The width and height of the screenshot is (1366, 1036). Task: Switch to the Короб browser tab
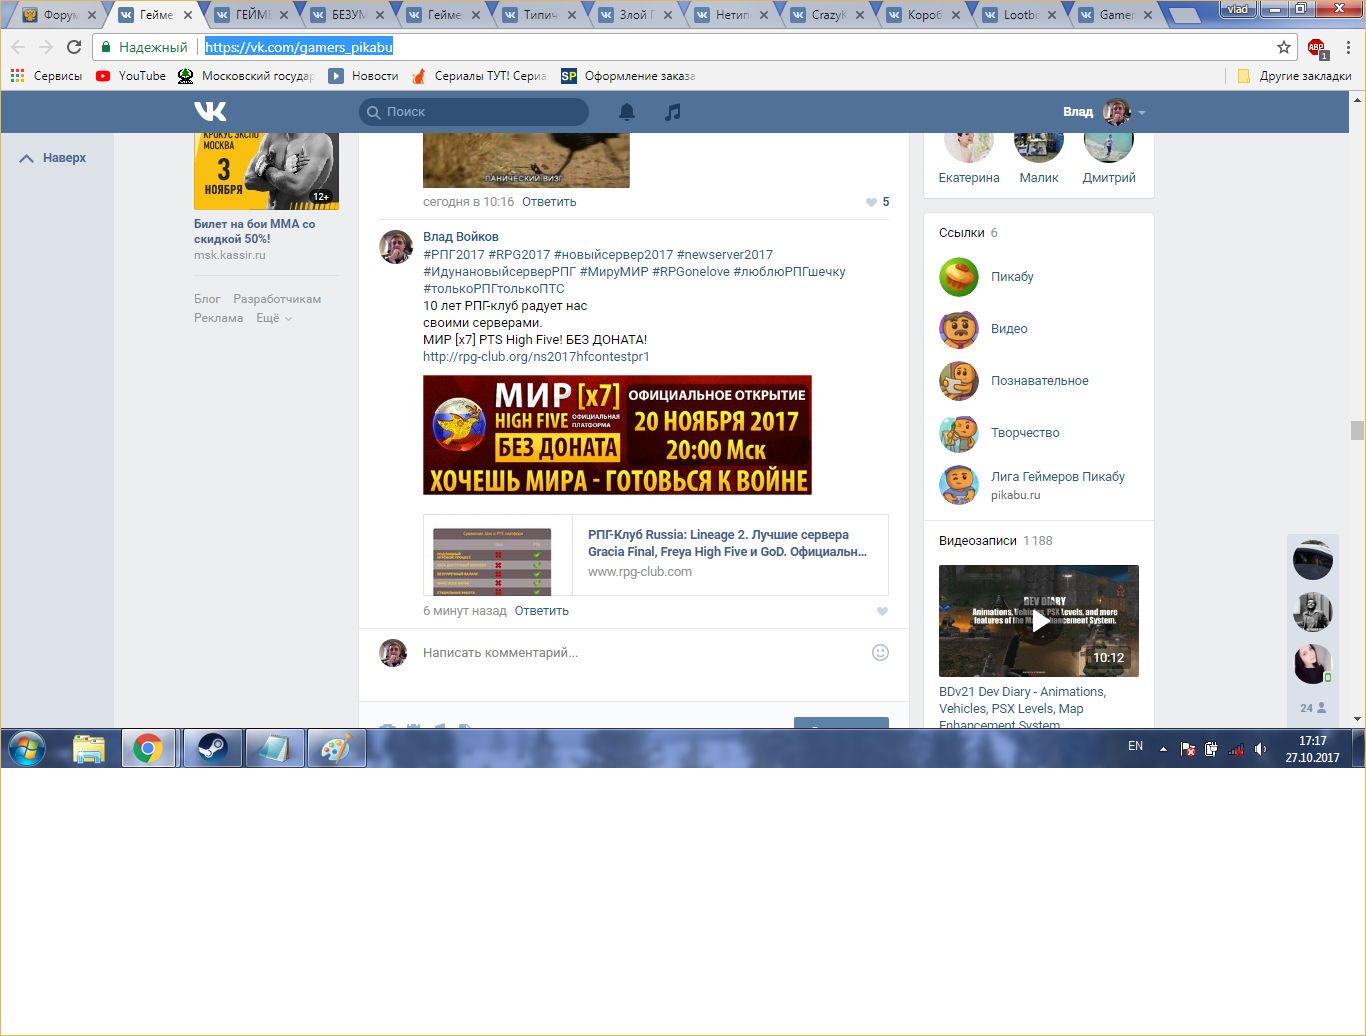pyautogui.click(x=923, y=15)
